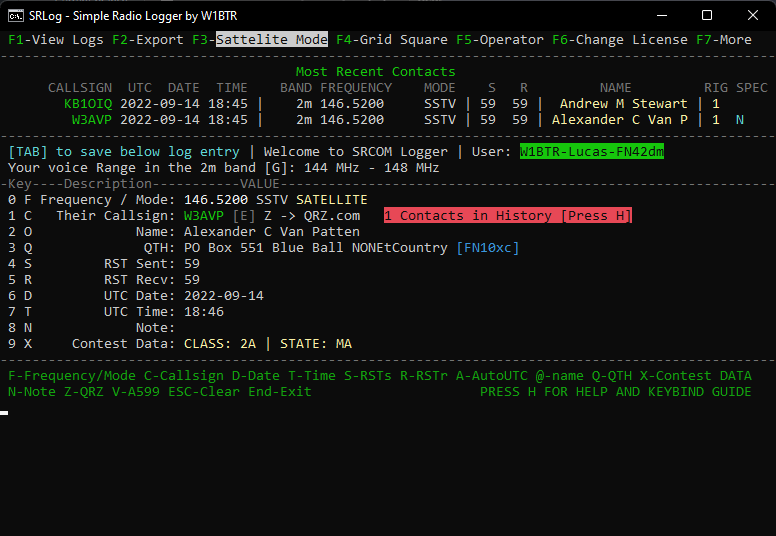Click the W3AVP callsign in recent contacts table
Image resolution: width=776 pixels, height=536 pixels.
[x=92, y=120]
